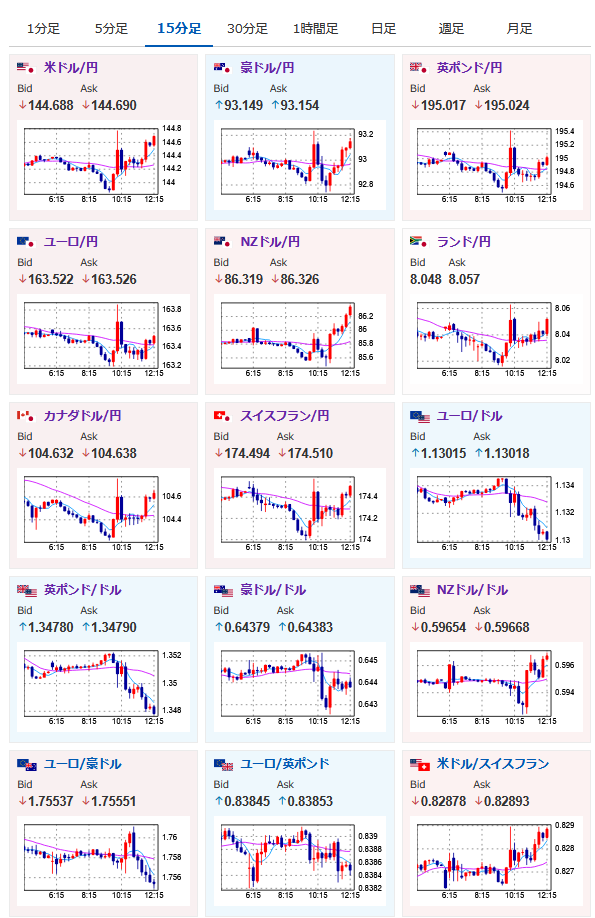Click the EU flag icon beside ユーロ/円
Viewport: 595px width, 918px height.
26,242
